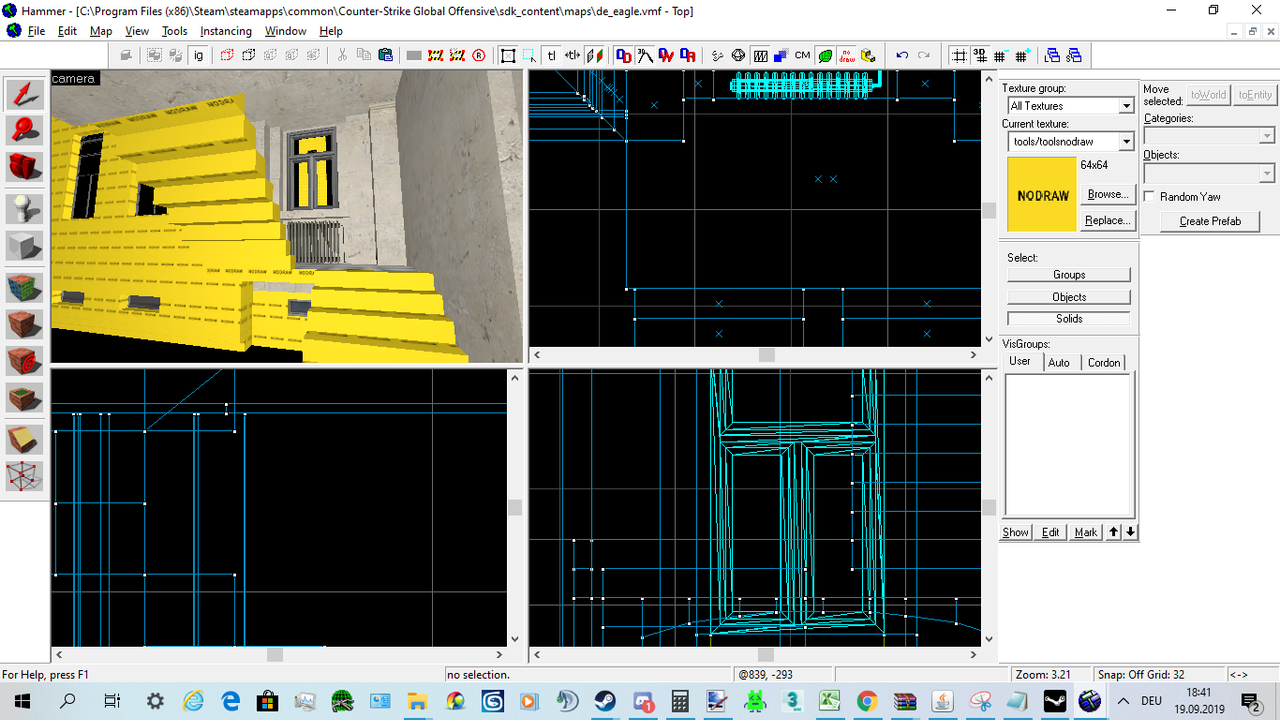
Task: Open the Texture group dropdown
Action: [x=1126, y=106]
